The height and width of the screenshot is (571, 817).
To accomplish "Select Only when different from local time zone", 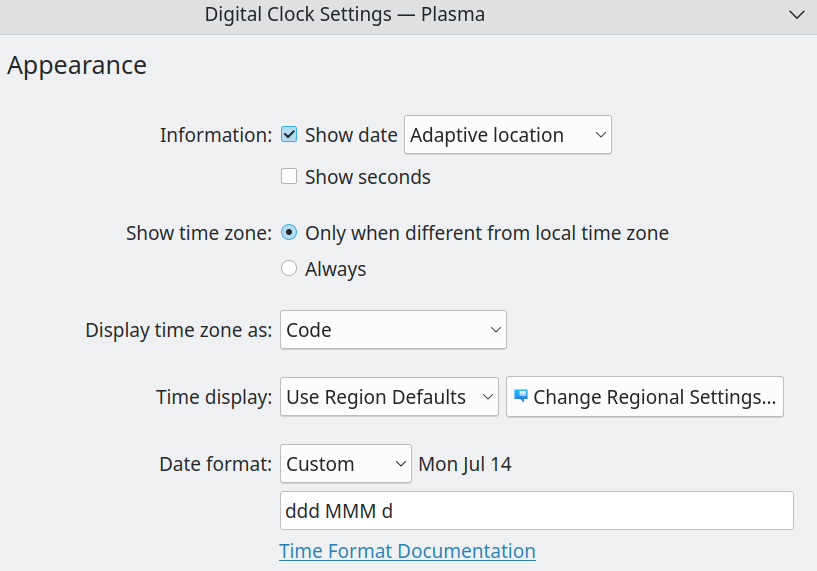I will (x=289, y=232).
